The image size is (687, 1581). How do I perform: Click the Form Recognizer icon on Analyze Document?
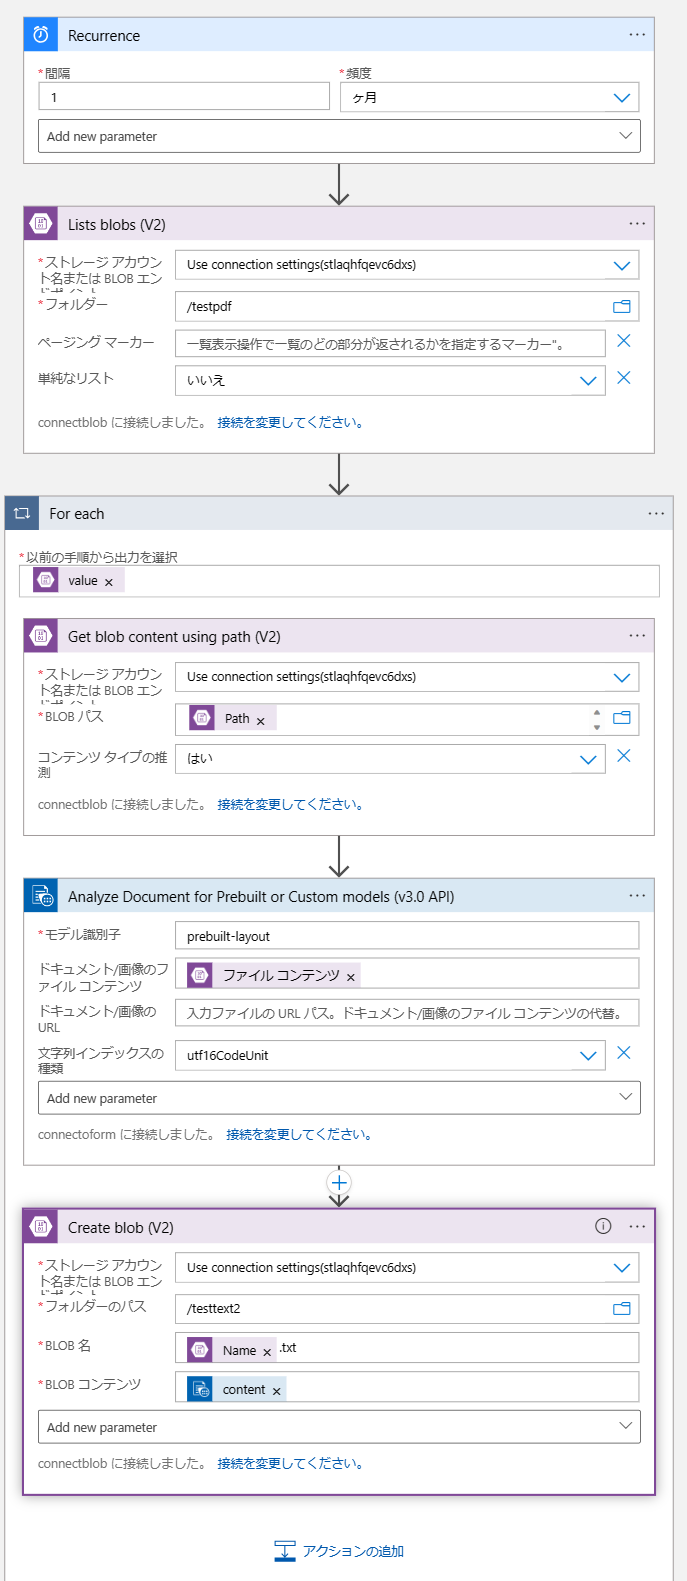click(x=39, y=894)
